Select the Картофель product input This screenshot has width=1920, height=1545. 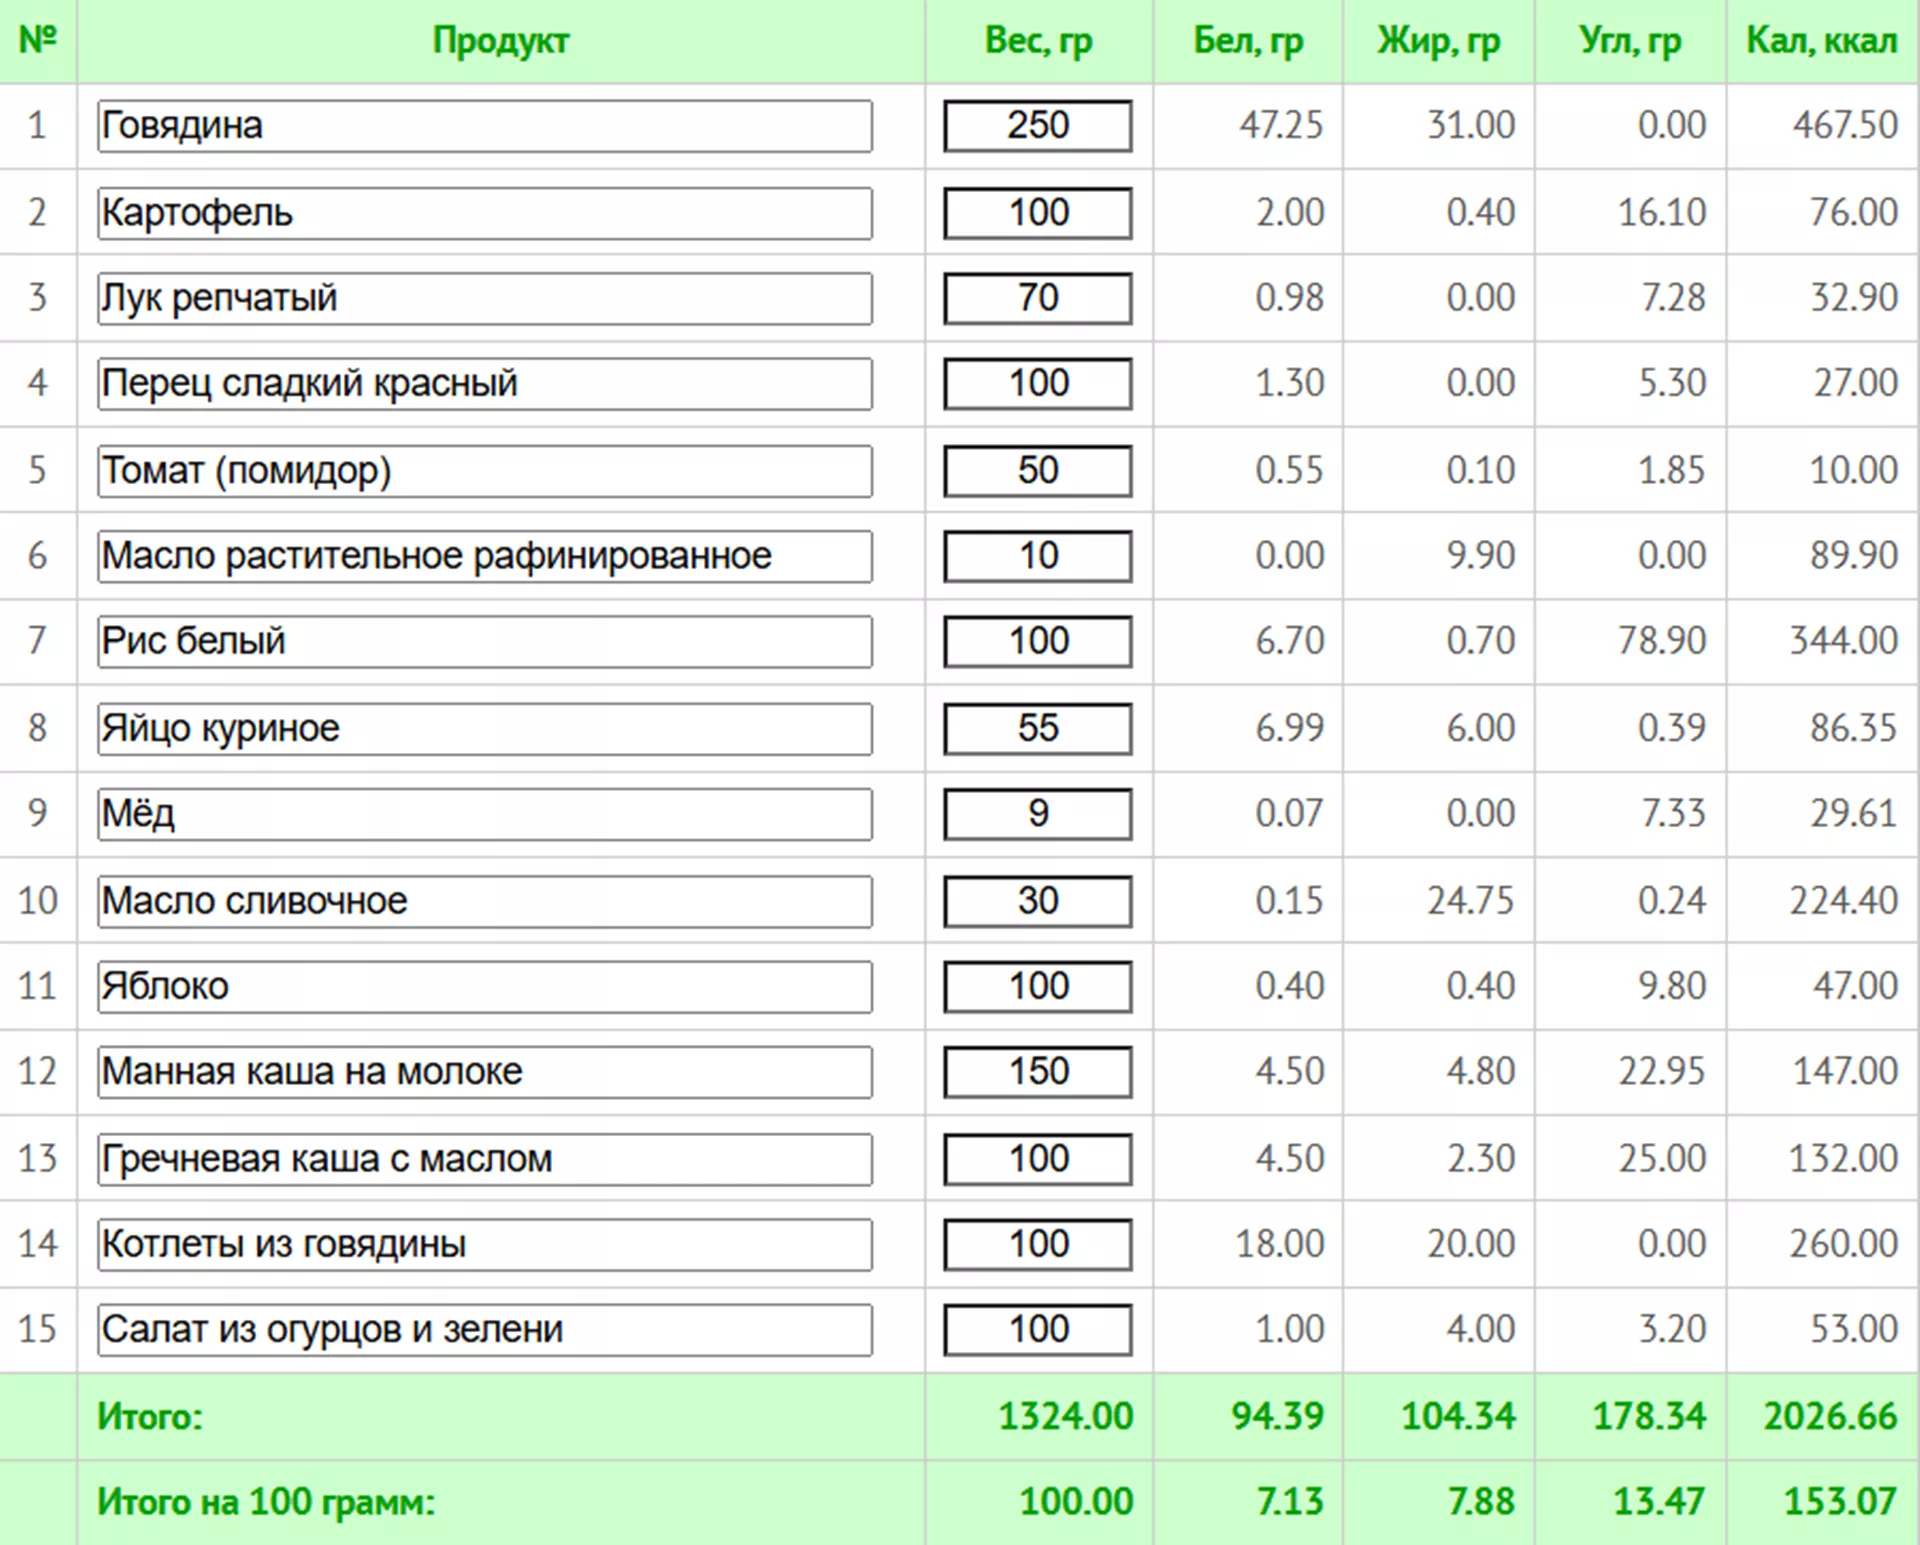coord(484,213)
